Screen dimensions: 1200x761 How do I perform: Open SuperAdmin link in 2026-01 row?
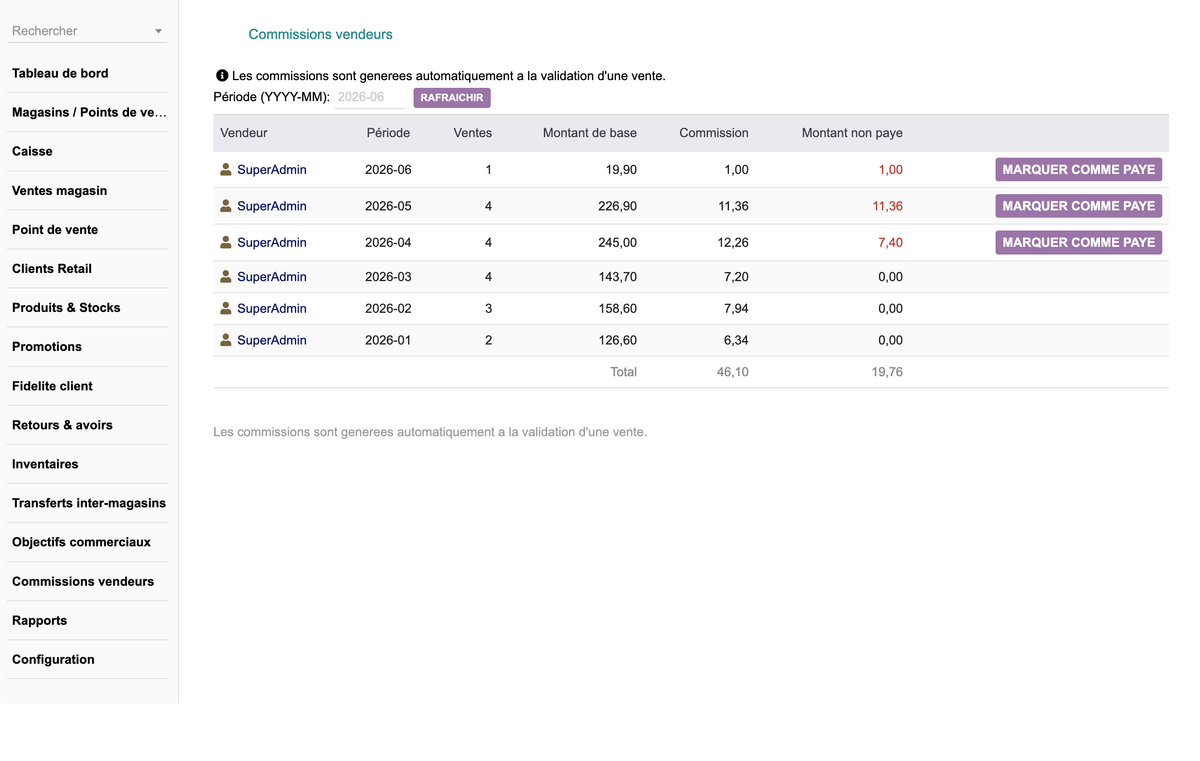(272, 340)
